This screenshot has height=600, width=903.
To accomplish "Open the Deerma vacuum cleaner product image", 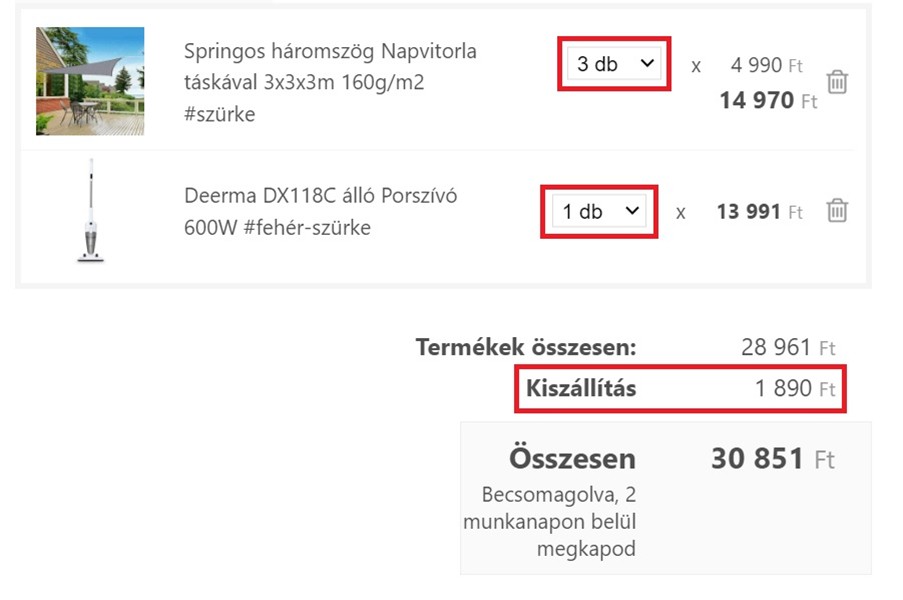I will point(90,211).
